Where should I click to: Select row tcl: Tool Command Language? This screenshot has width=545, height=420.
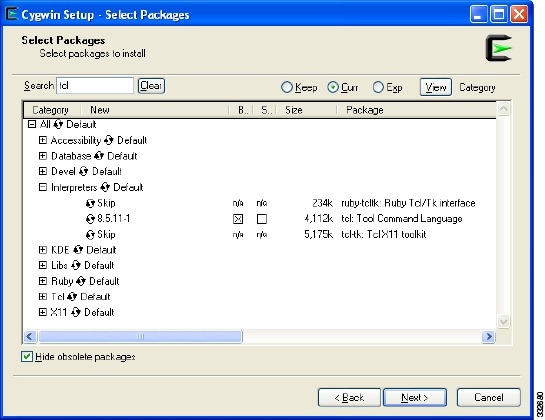[260, 219]
